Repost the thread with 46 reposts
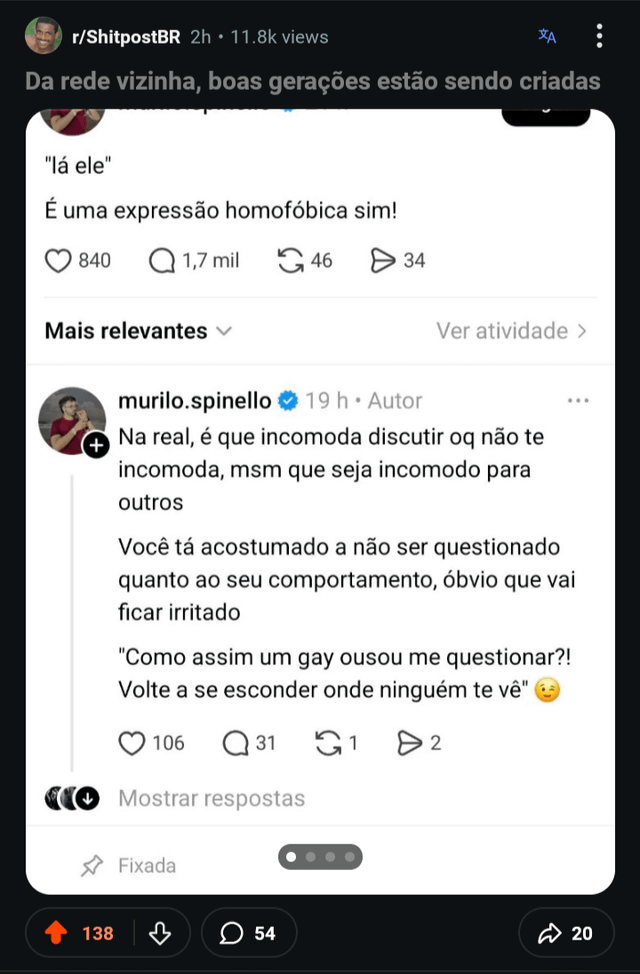This screenshot has width=640, height=974. (x=290, y=261)
